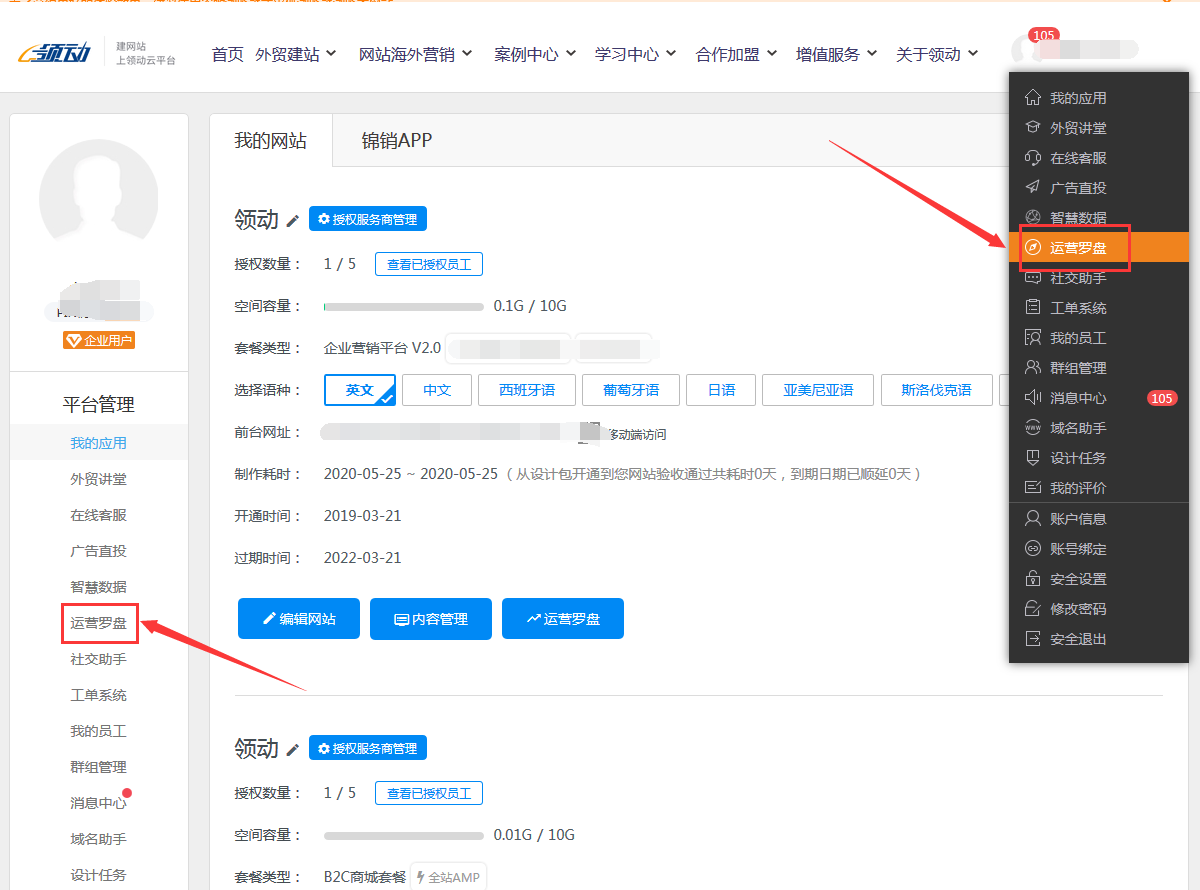1200x890 pixels.
Task: Choose 西班牙语 language option
Action: pyautogui.click(x=526, y=390)
